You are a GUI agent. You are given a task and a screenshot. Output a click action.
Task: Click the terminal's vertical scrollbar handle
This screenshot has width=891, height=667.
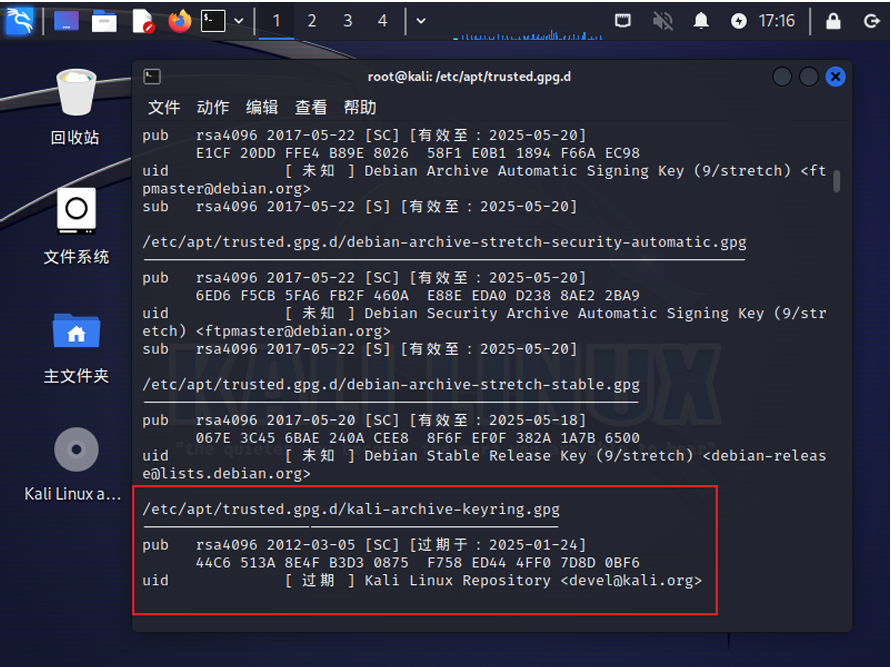(836, 180)
